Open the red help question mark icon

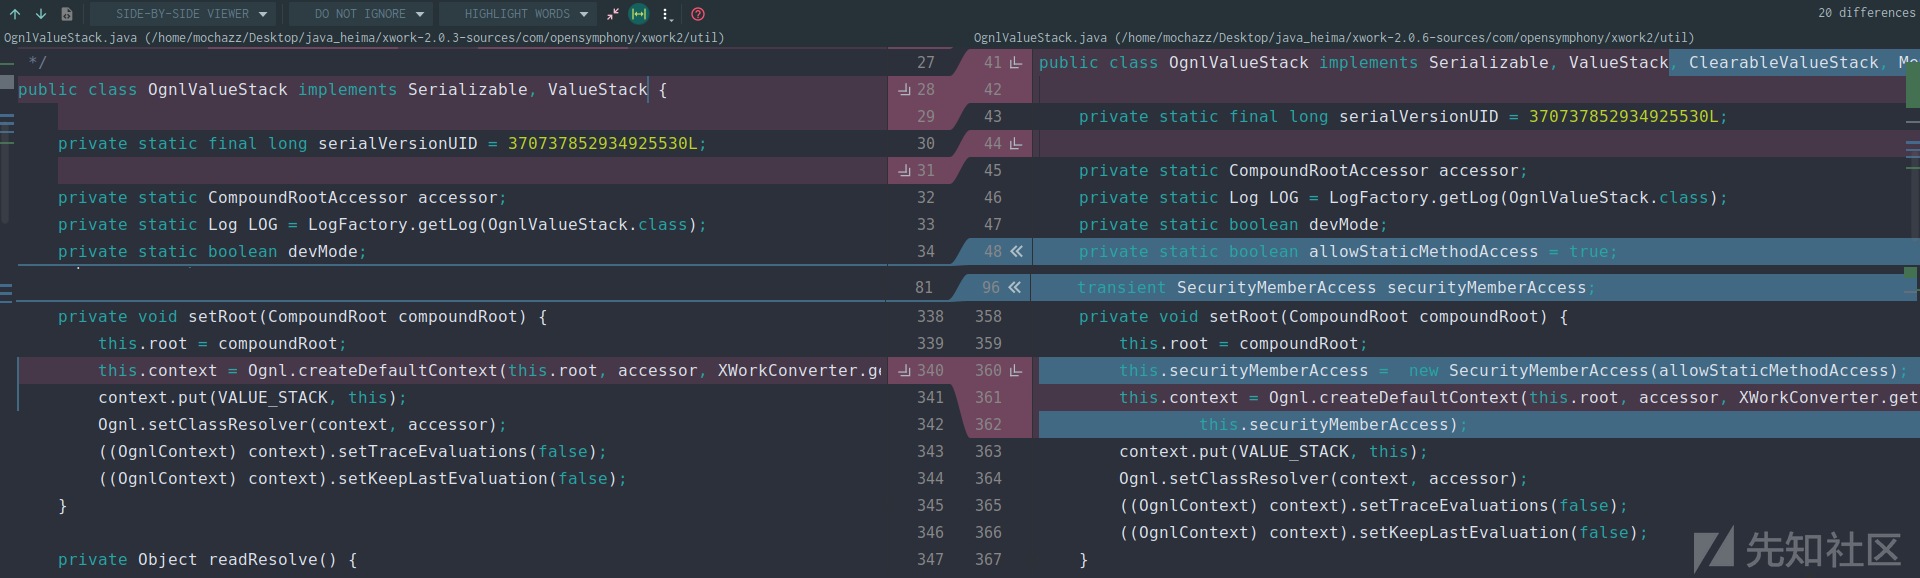click(x=698, y=14)
